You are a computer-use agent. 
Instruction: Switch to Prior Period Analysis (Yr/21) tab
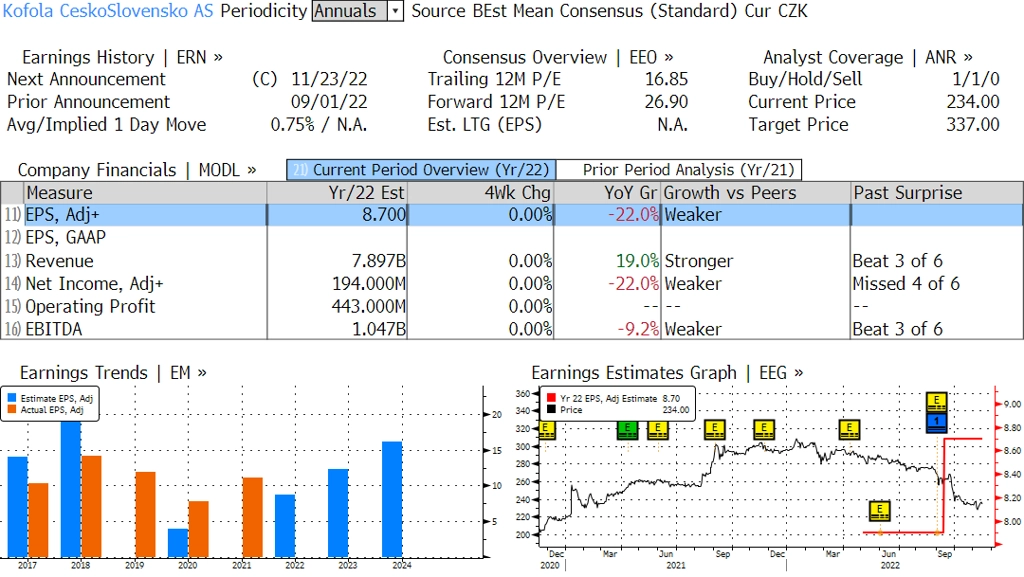click(x=679, y=170)
